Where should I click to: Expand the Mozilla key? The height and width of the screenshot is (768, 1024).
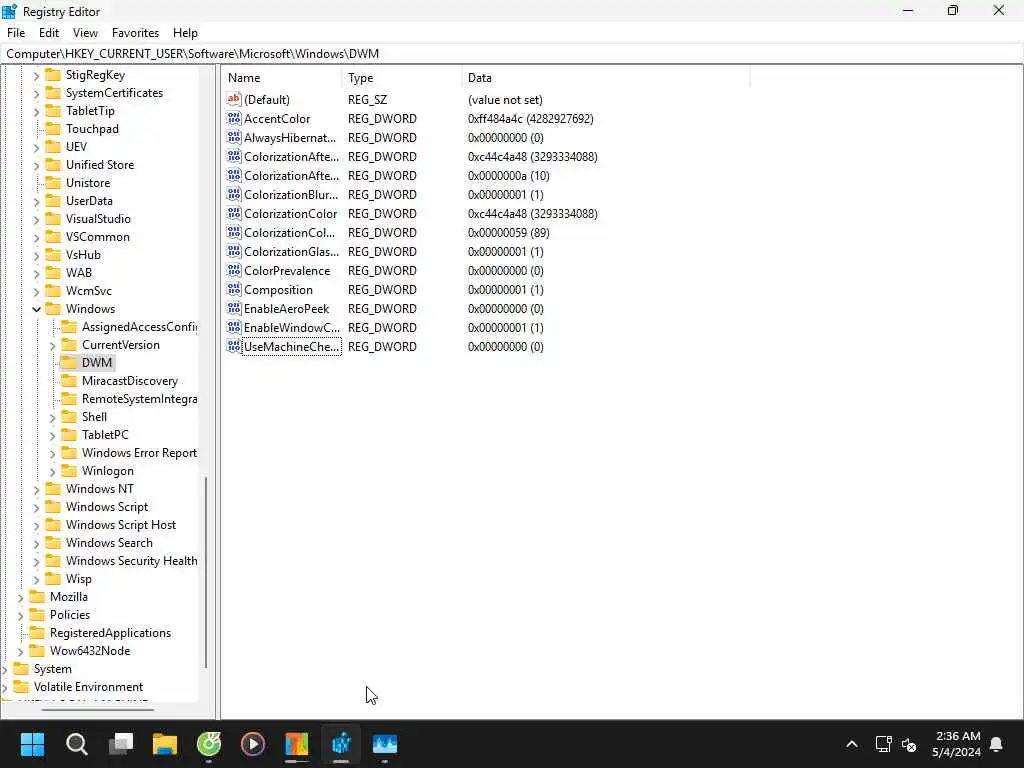pyautogui.click(x=20, y=597)
